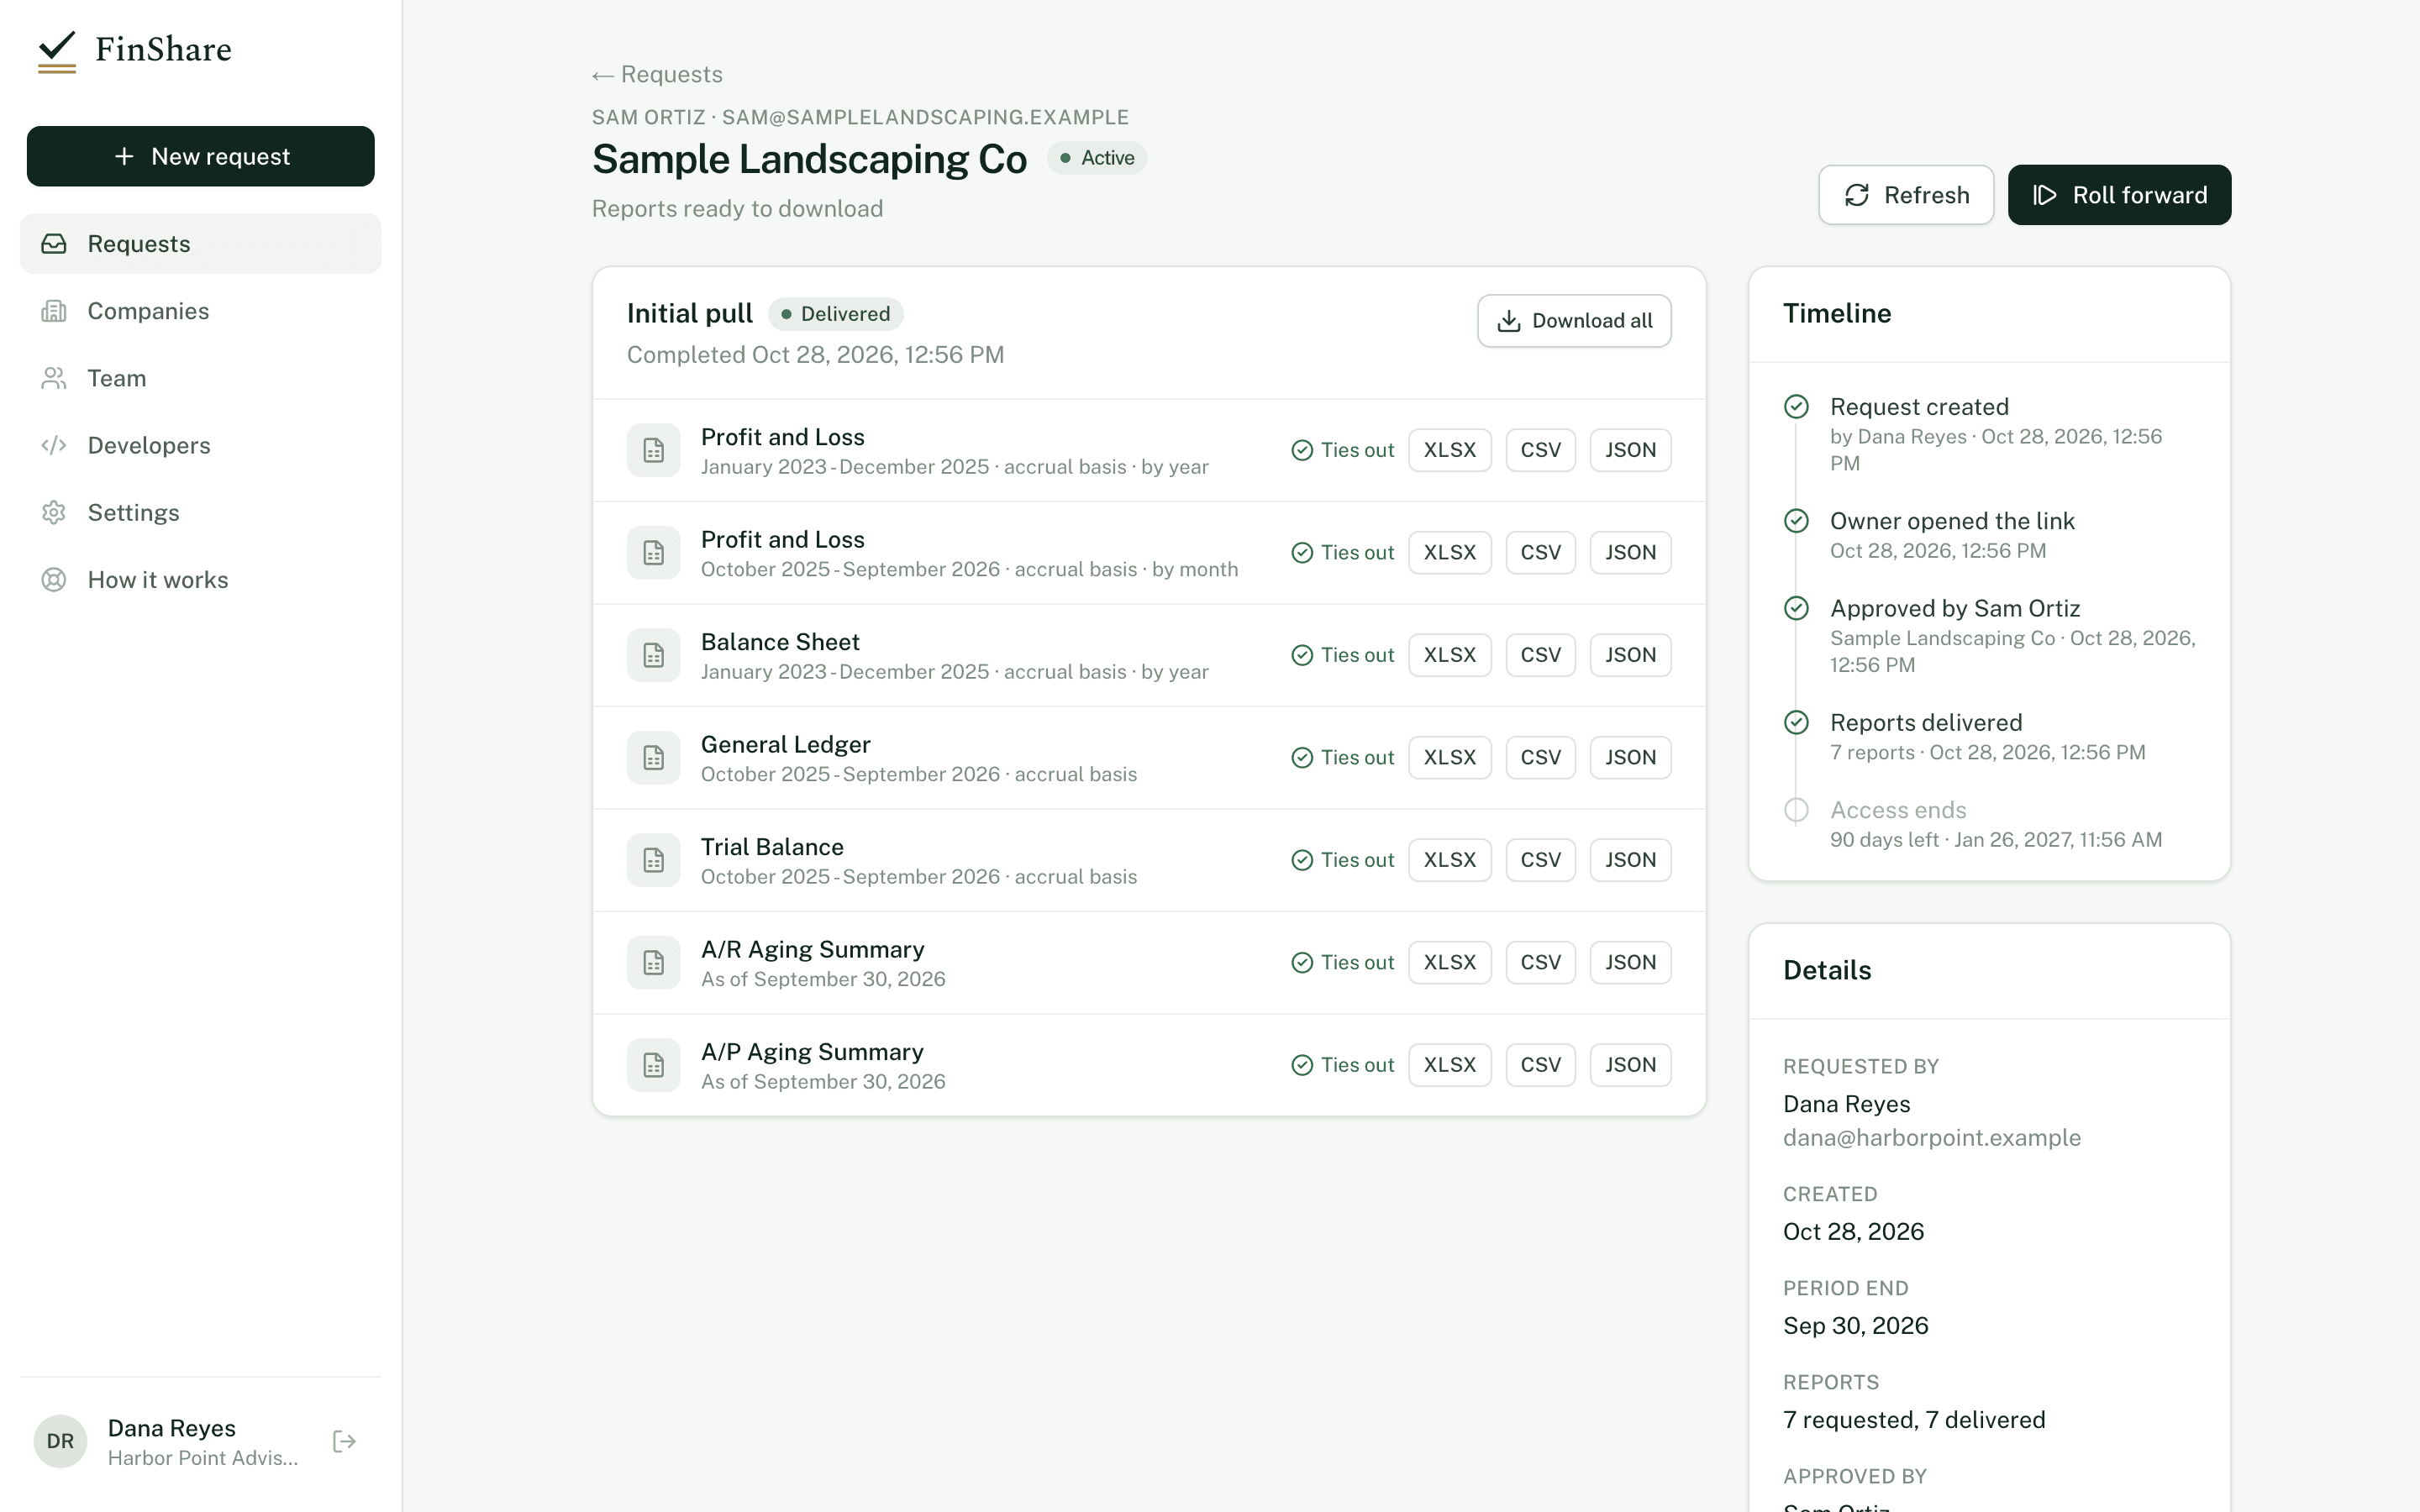This screenshot has height=1512, width=2420.
Task: Click Ties out check icon on Balance Sheet row
Action: (x=1302, y=655)
